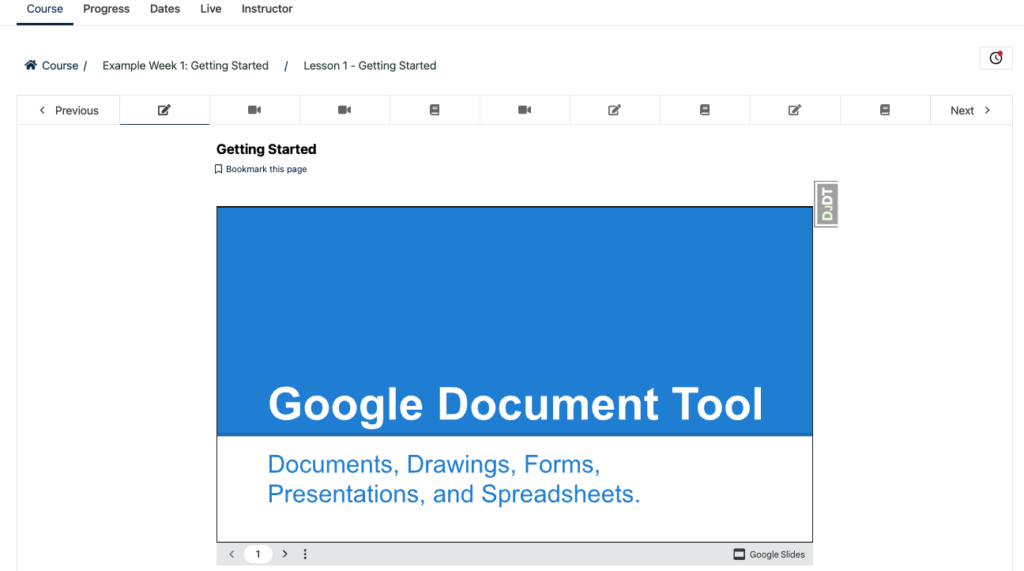This screenshot has width=1024, height=571.
Task: Advance to next slide arrow
Action: tap(285, 554)
